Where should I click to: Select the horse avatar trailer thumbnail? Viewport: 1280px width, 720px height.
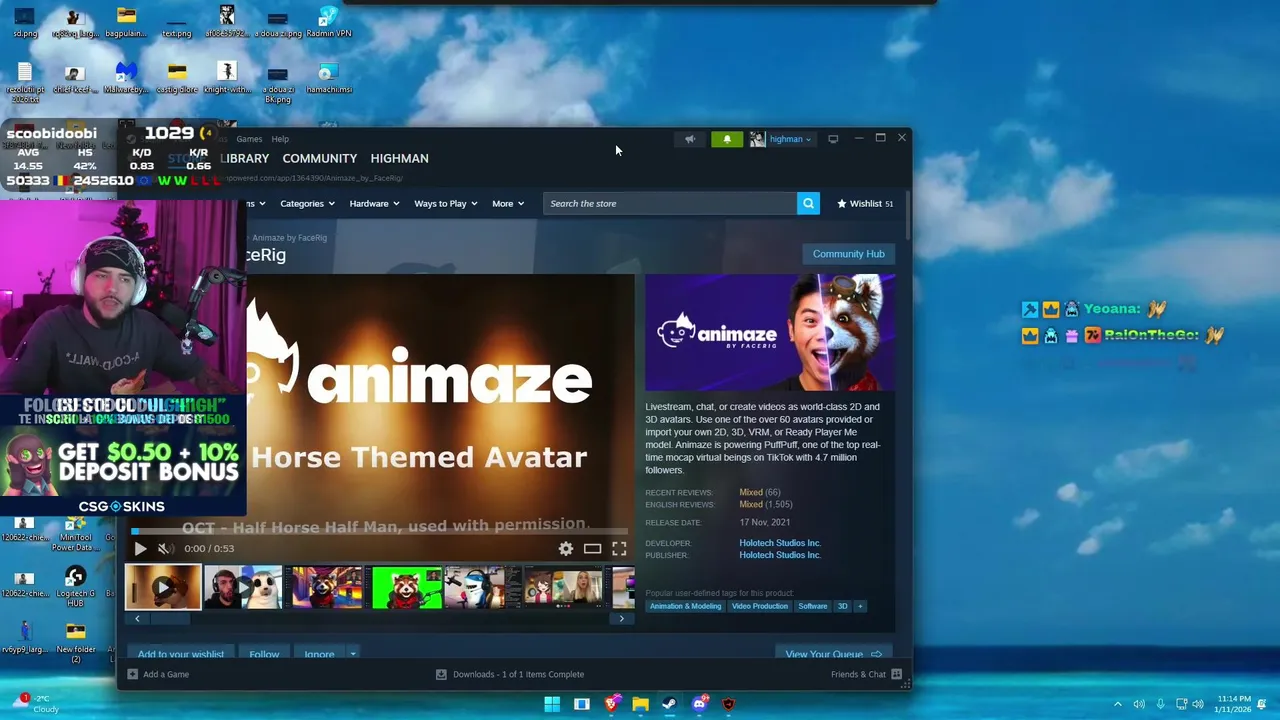tap(163, 588)
